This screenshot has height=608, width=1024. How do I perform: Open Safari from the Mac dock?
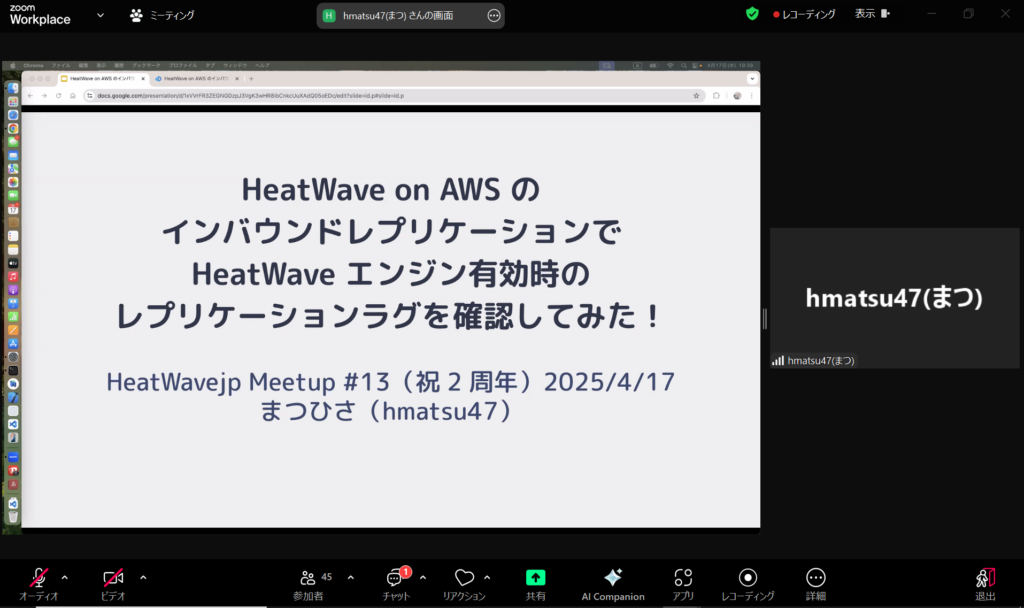click(x=12, y=115)
